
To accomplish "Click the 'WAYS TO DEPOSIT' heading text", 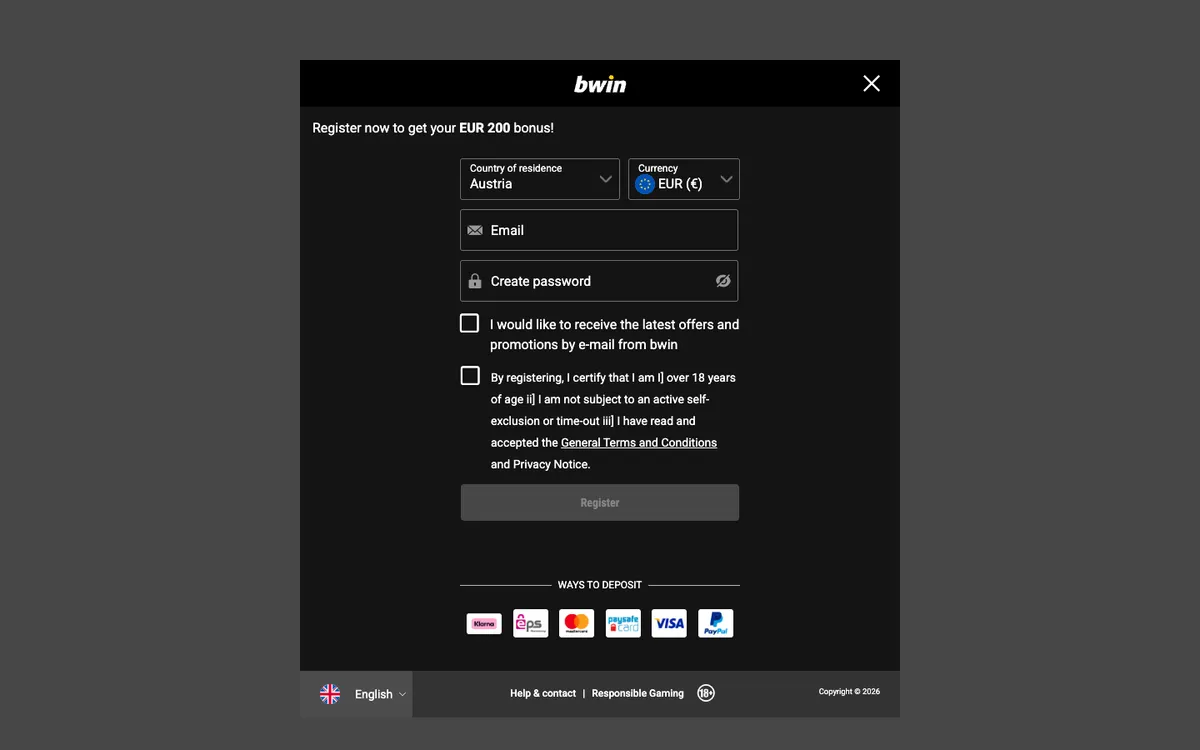I will tap(600, 585).
